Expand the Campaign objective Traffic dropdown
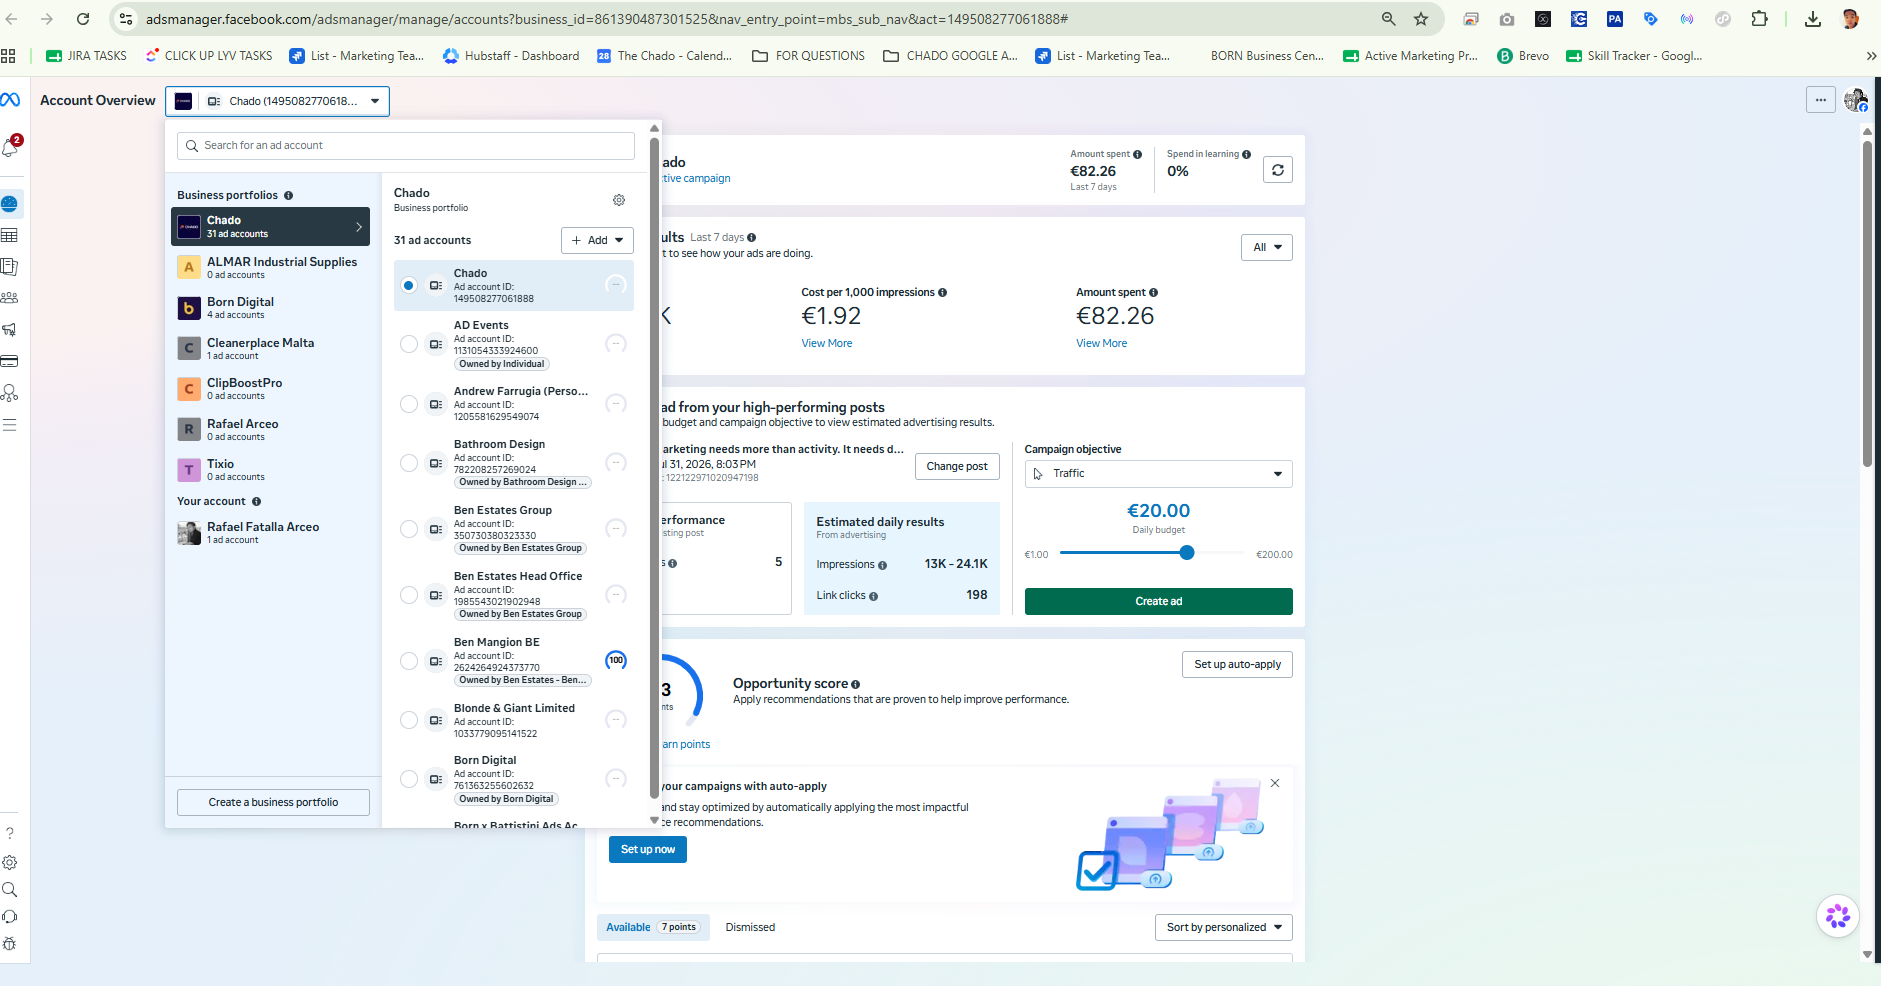Screen dimensions: 1881x986 [1158, 474]
